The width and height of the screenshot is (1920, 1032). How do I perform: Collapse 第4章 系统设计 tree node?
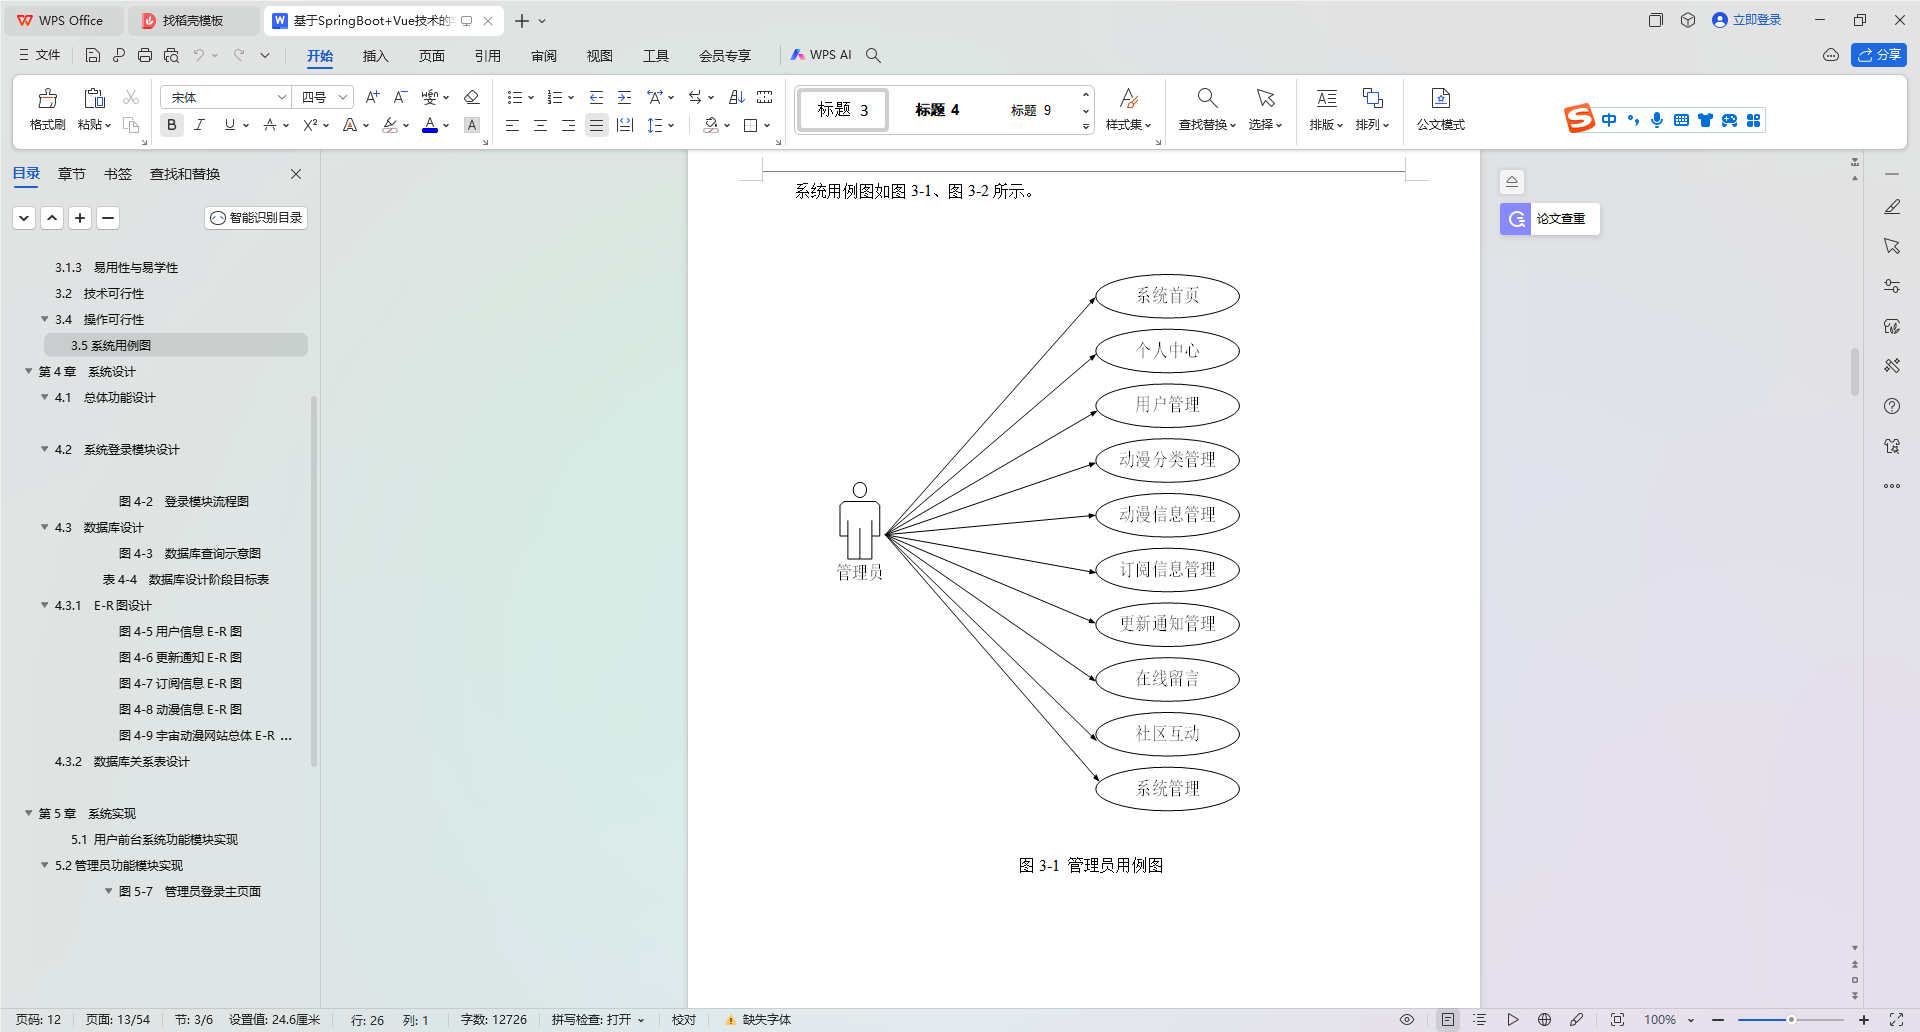point(29,371)
